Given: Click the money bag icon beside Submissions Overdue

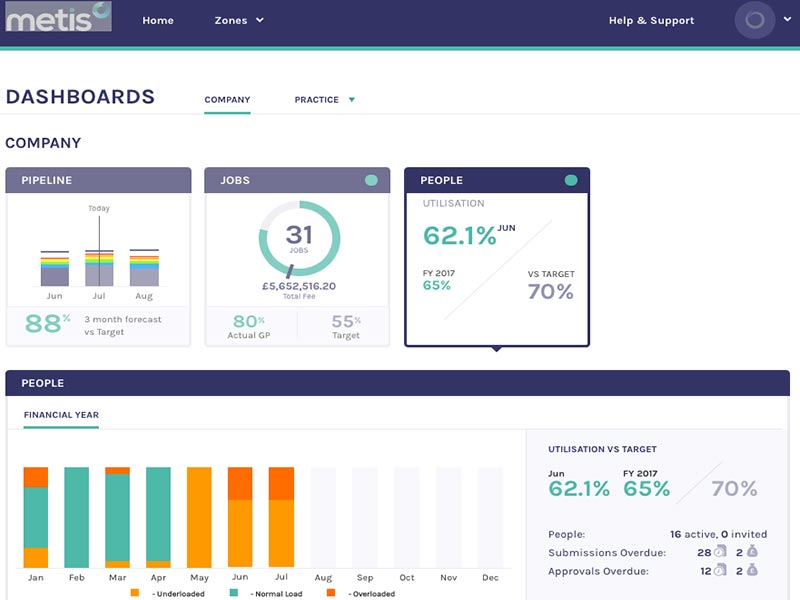Looking at the screenshot, I should [751, 551].
